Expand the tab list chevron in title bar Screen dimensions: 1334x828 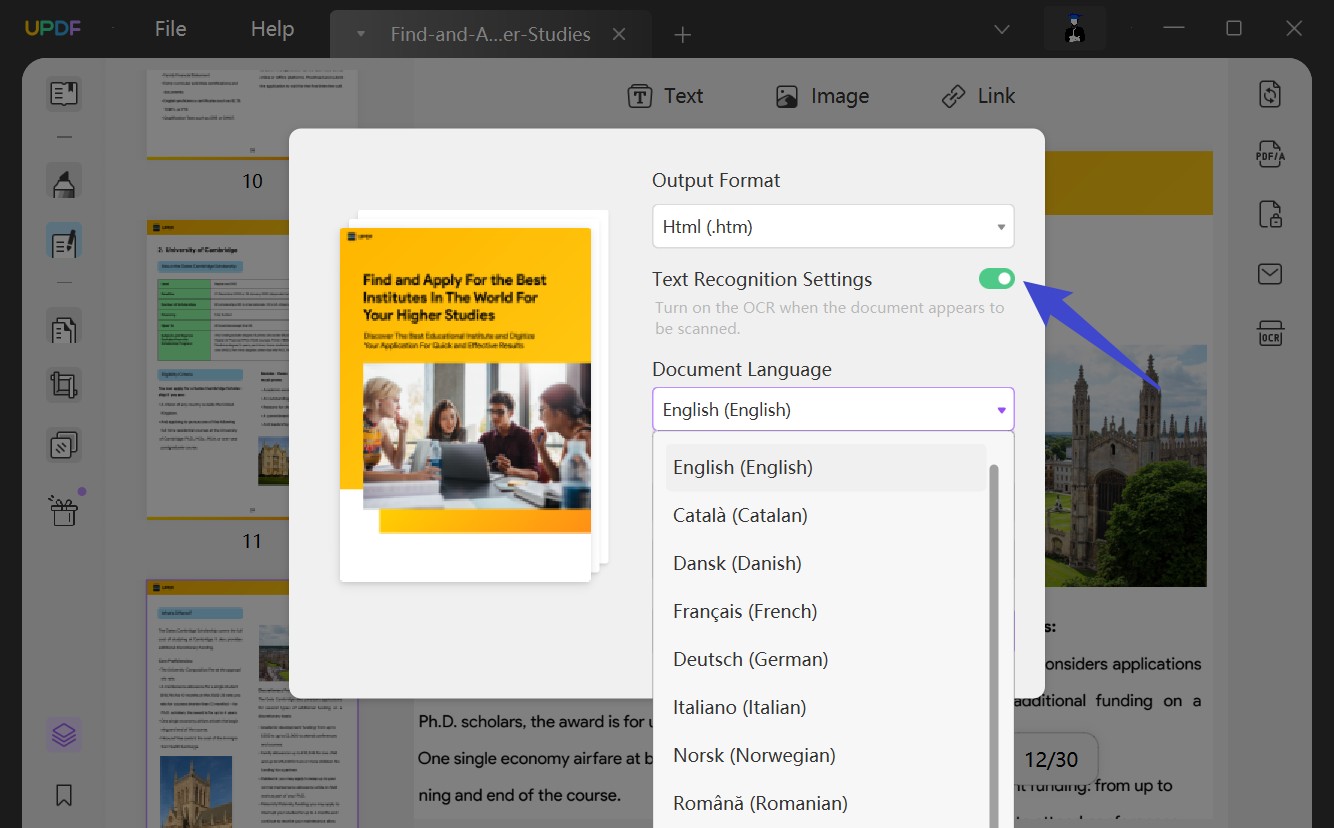click(1002, 31)
